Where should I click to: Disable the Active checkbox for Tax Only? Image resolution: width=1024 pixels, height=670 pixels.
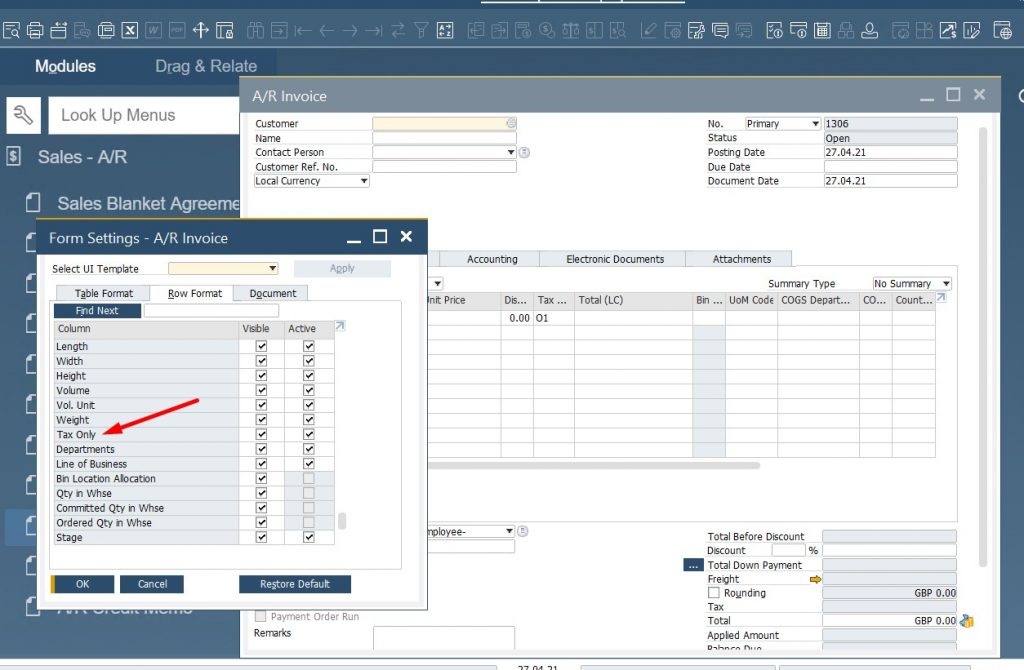[x=309, y=434]
